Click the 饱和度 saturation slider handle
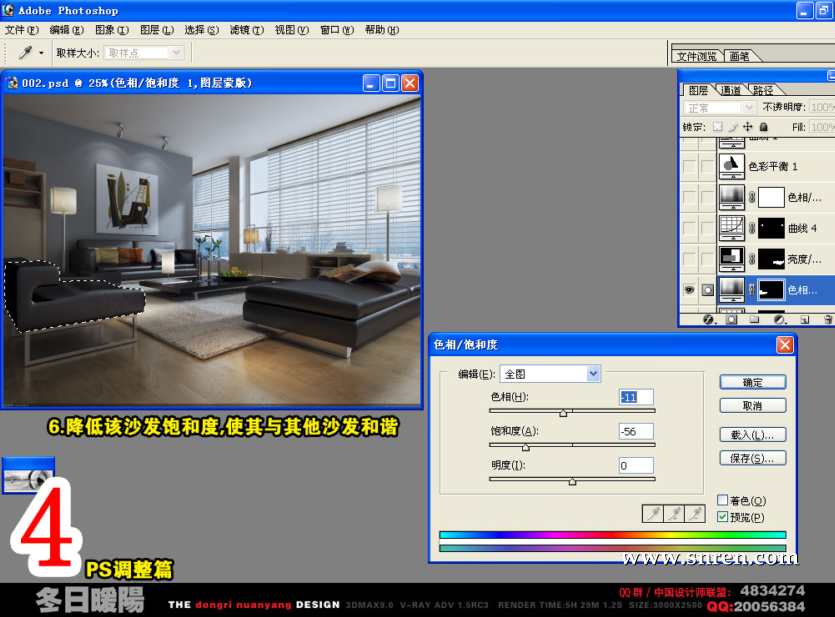The height and width of the screenshot is (617, 835). [526, 448]
